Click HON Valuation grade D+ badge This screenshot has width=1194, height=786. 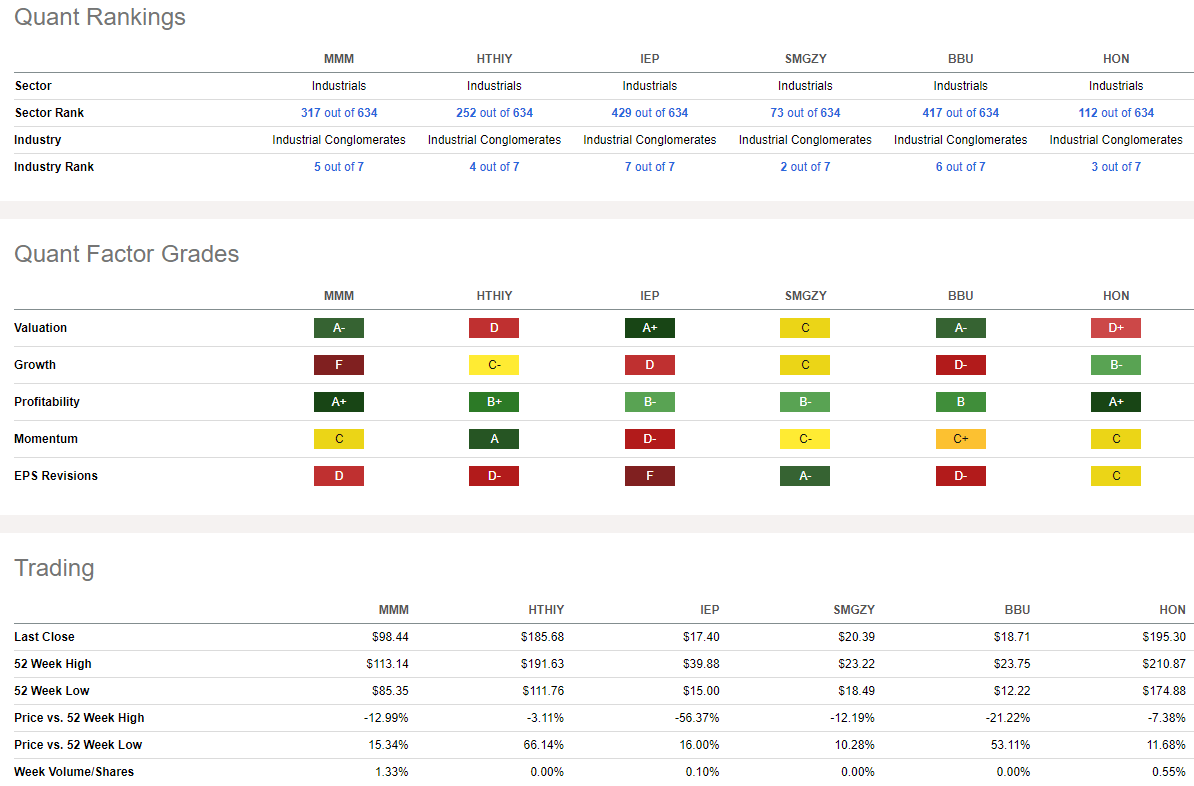pyautogui.click(x=1116, y=328)
